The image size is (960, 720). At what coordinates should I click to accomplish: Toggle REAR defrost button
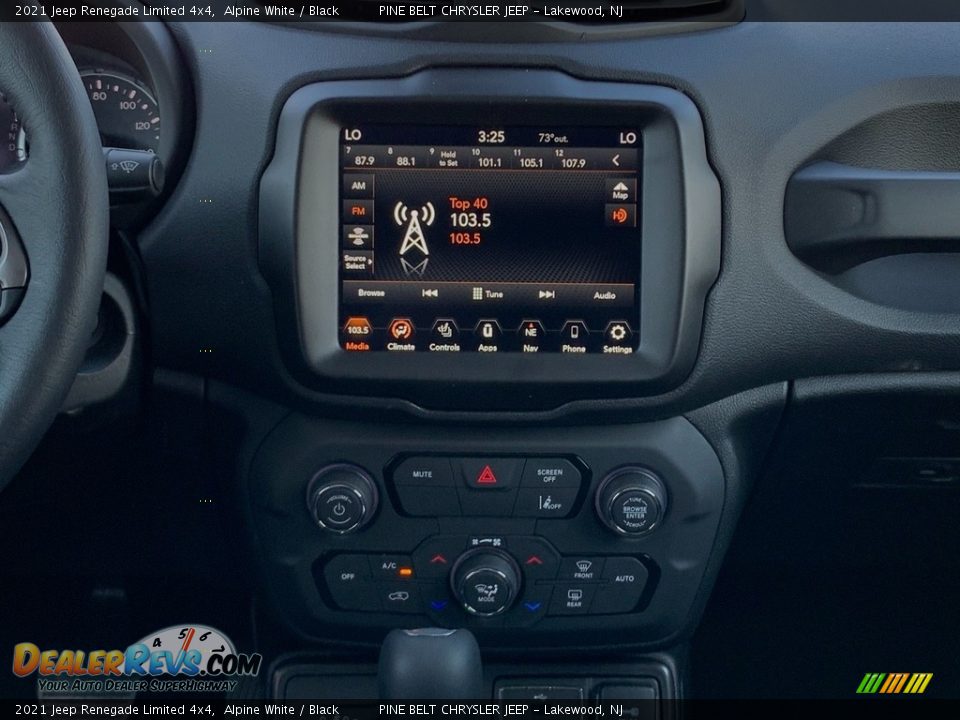[x=574, y=598]
